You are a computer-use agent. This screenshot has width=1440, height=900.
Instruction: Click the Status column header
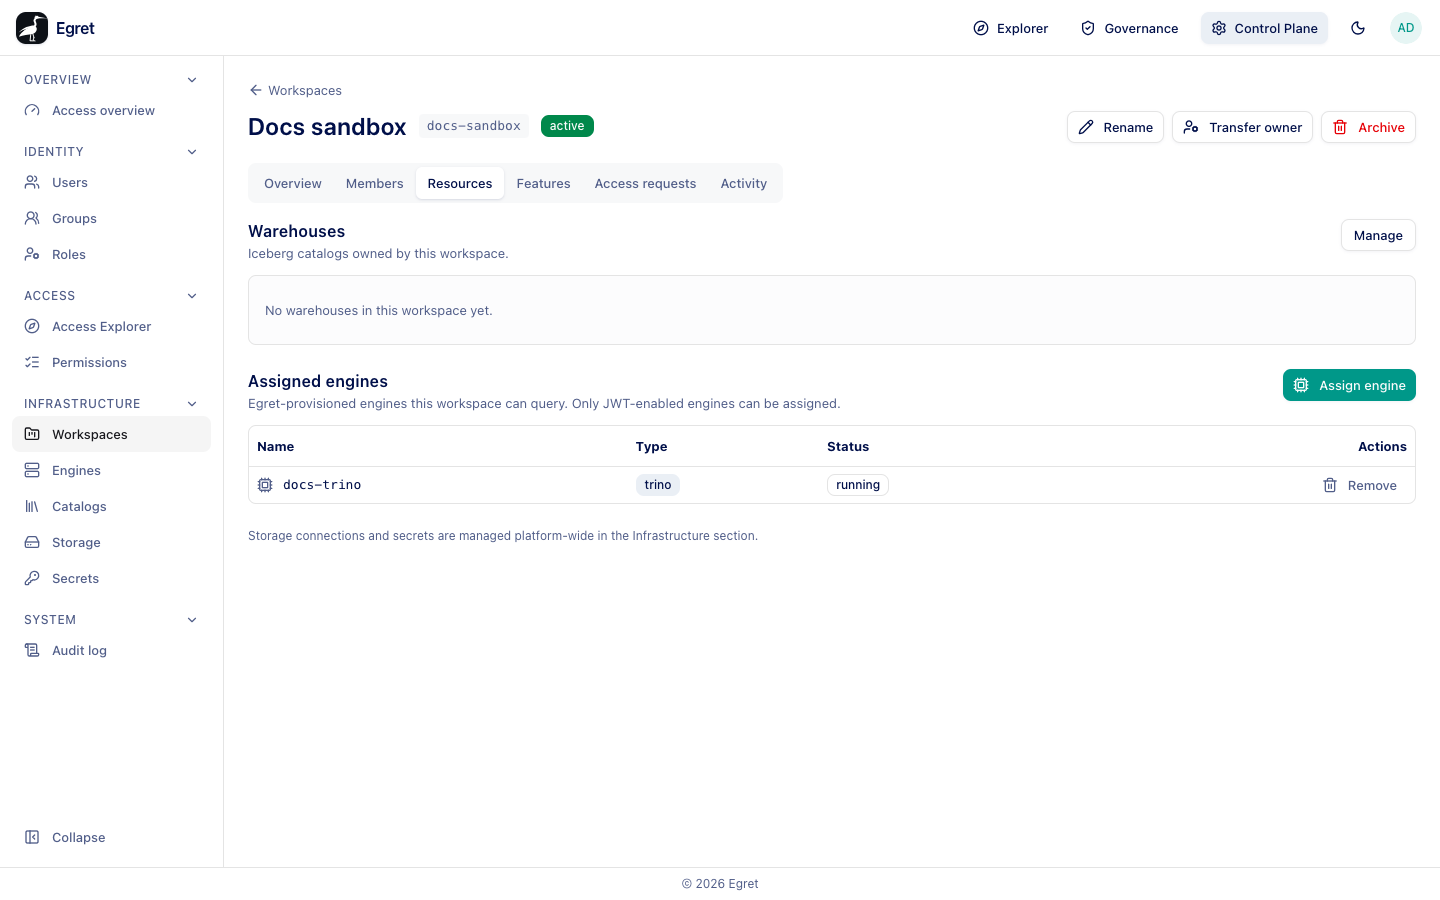point(848,446)
